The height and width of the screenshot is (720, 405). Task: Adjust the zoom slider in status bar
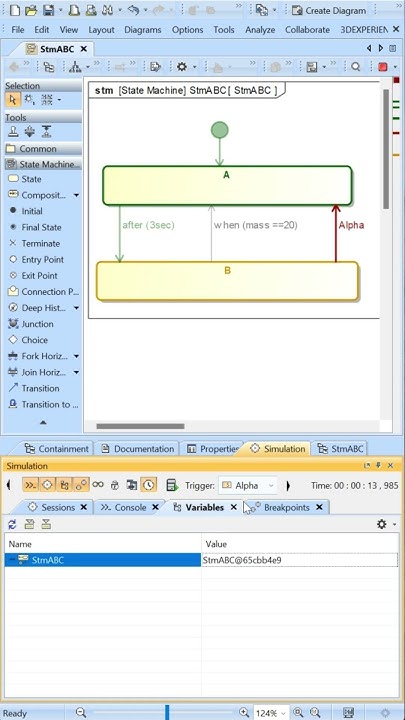[x=167, y=713]
